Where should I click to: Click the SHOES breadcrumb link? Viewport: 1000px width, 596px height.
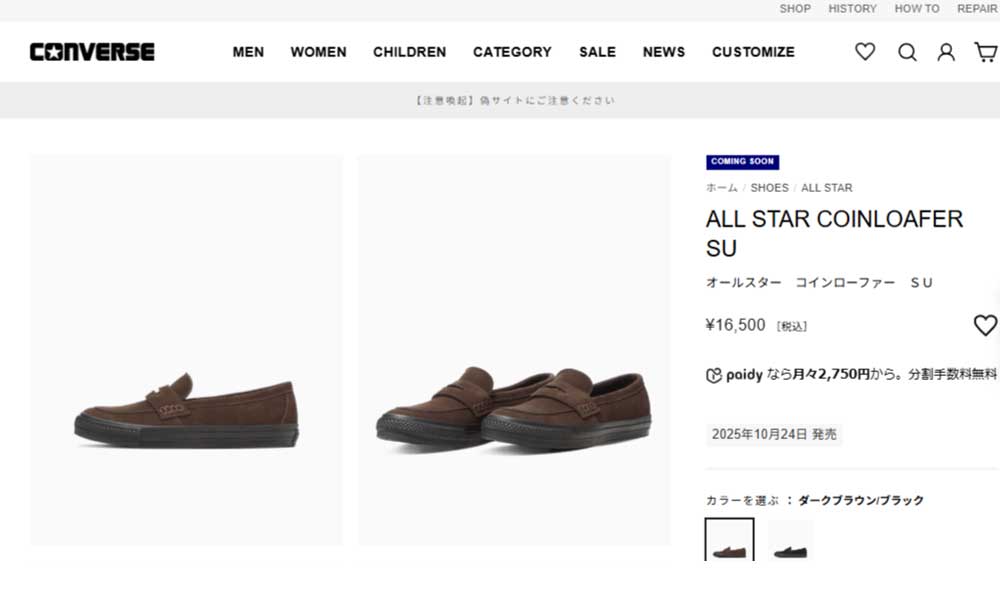[x=770, y=188]
